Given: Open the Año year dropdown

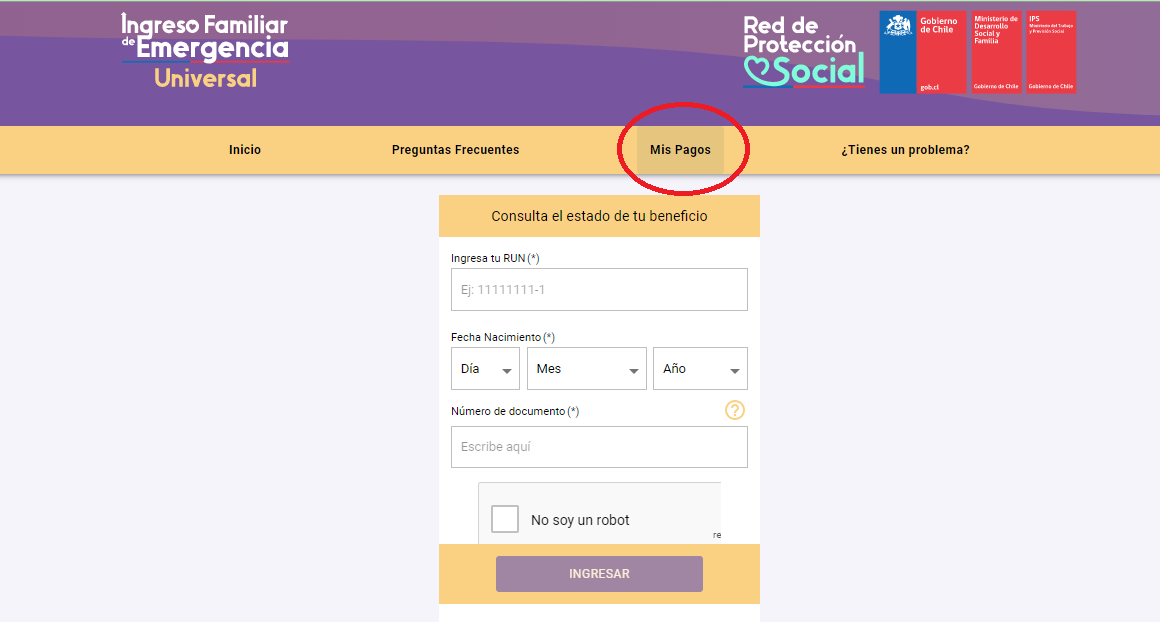Looking at the screenshot, I should pyautogui.click(x=700, y=369).
